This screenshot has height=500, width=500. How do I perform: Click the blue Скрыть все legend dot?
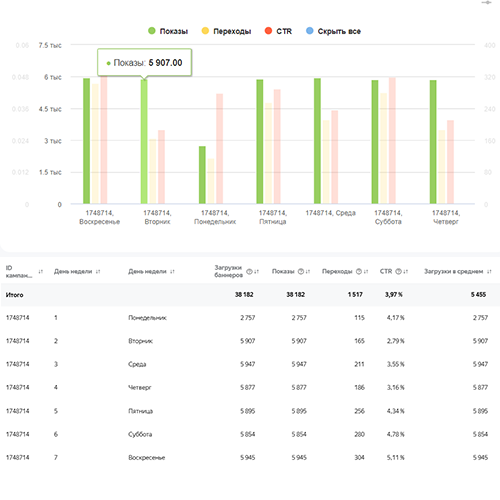[310, 31]
